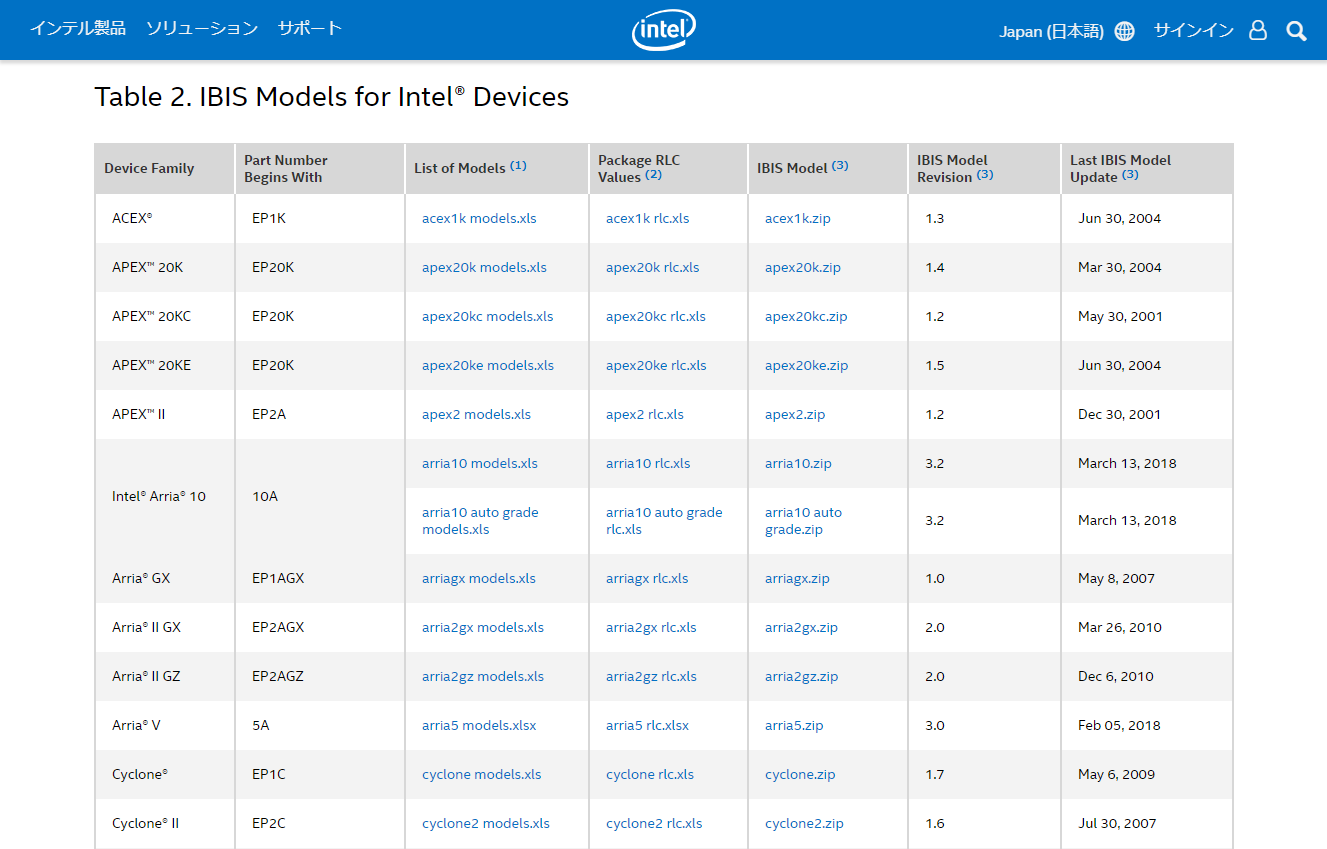Download arria2gx.zip file

801,627
